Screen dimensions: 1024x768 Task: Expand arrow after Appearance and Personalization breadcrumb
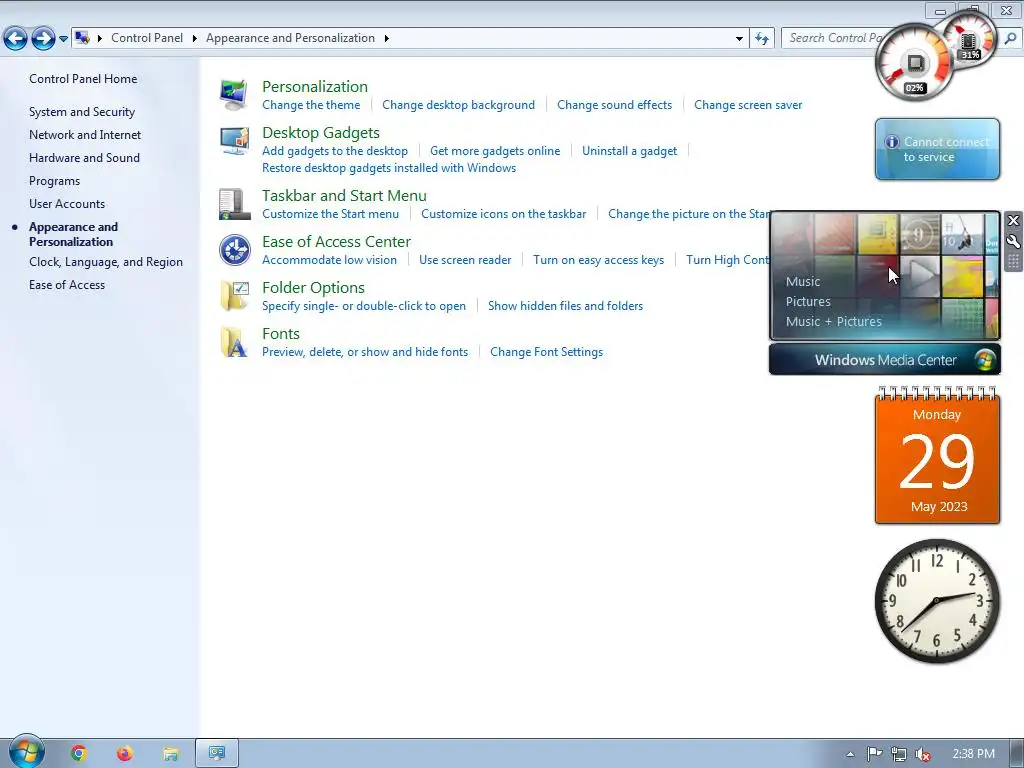click(387, 39)
